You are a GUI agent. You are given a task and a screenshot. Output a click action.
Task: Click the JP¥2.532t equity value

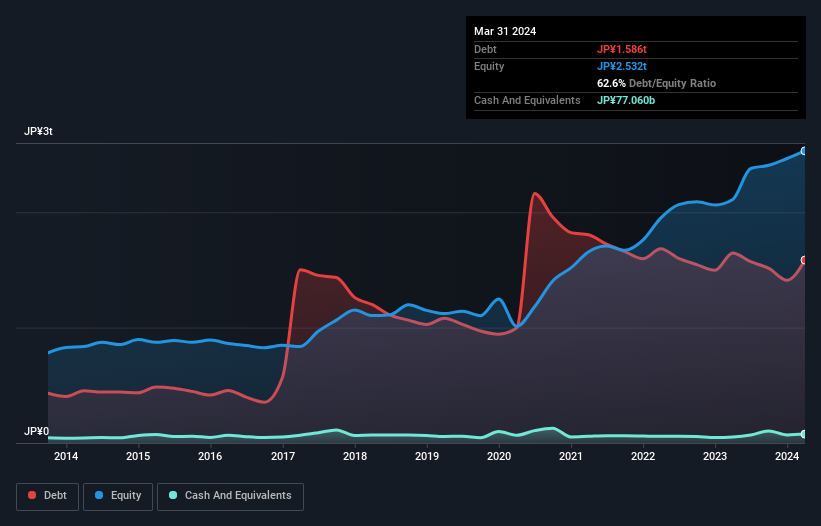point(622,66)
